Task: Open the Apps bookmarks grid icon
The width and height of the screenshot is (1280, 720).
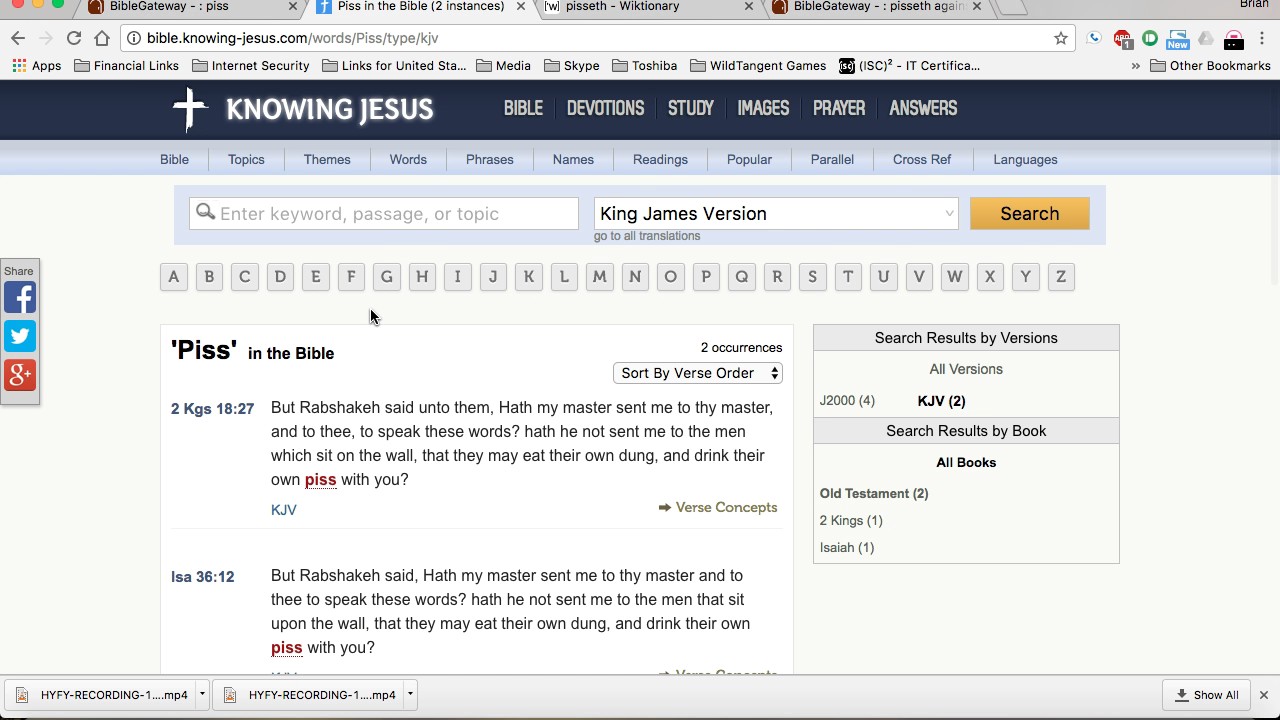Action: 19,66
